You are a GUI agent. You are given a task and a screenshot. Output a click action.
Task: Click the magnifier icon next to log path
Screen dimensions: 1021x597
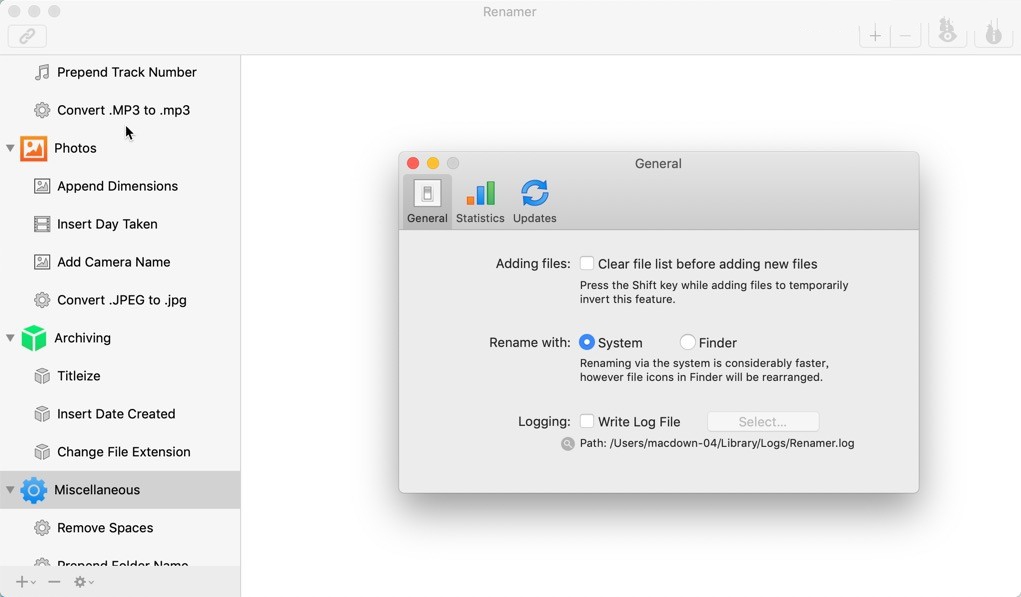point(568,443)
